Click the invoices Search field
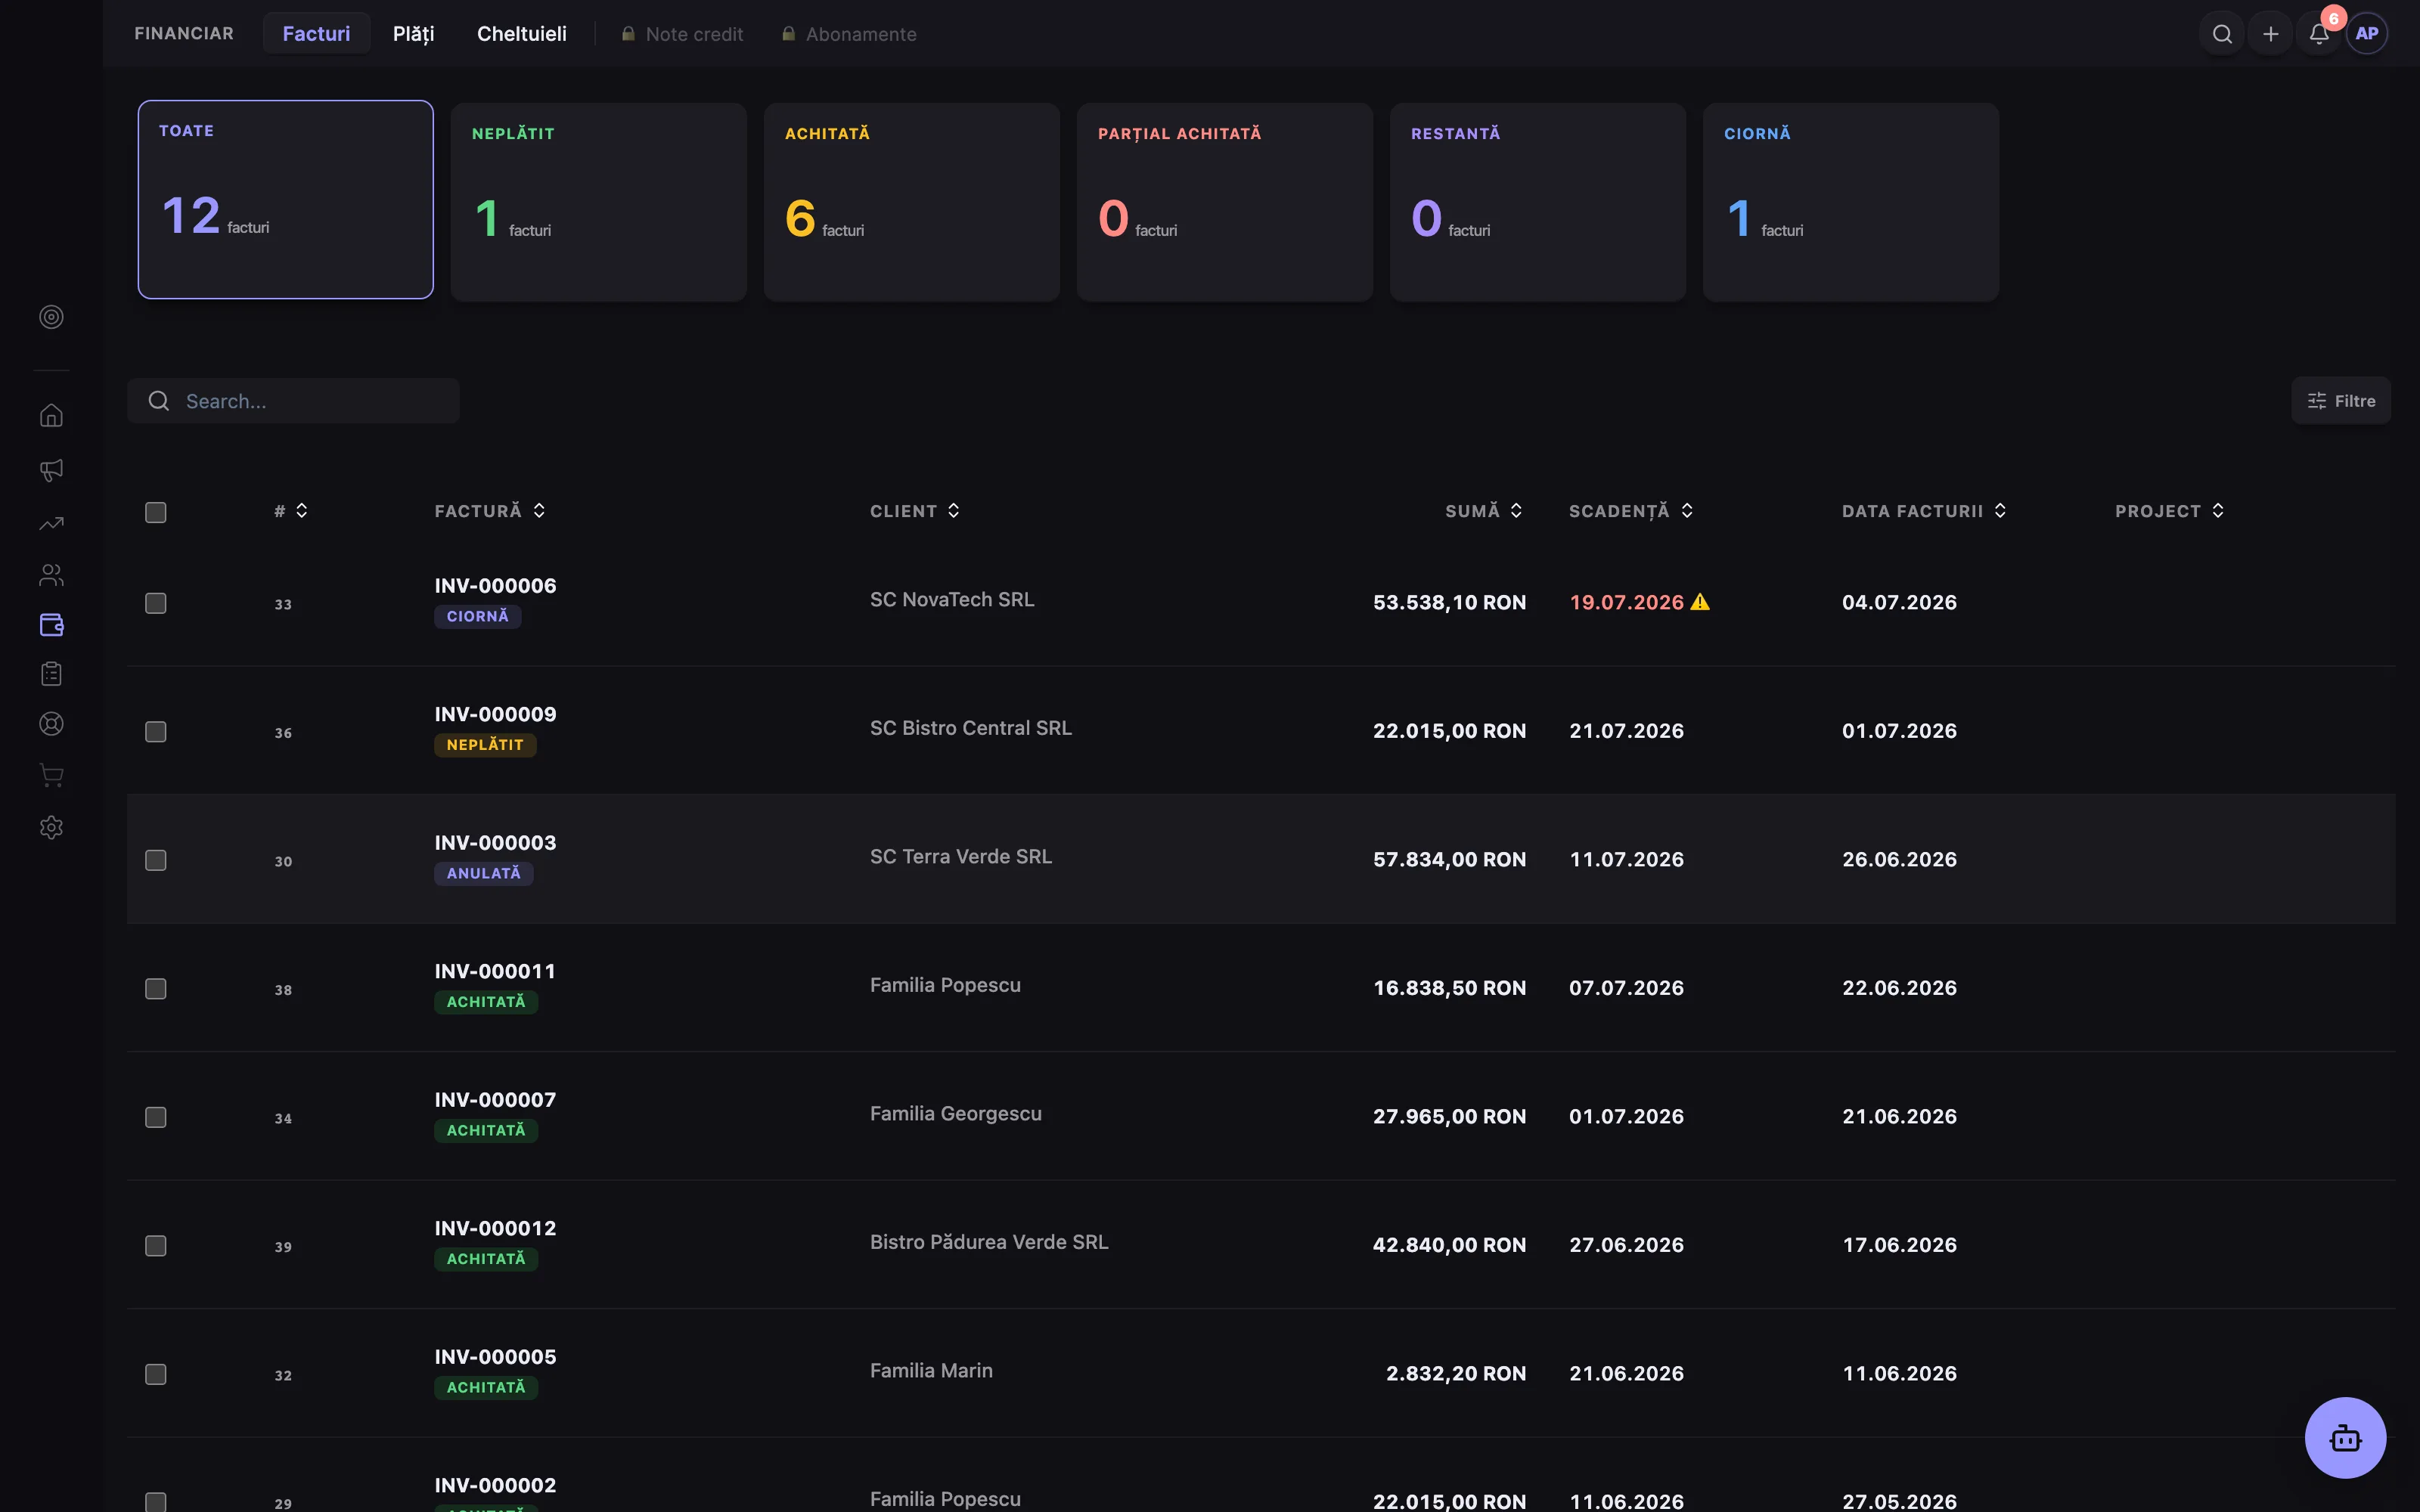Image resolution: width=2420 pixels, height=1512 pixels. tap(293, 401)
